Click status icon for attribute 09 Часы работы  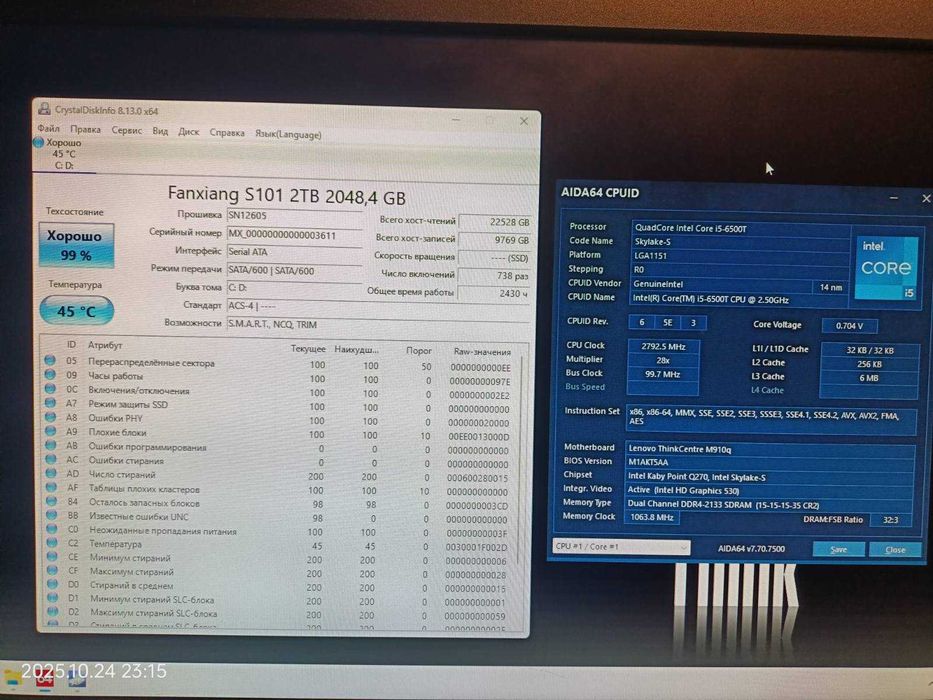click(50, 375)
